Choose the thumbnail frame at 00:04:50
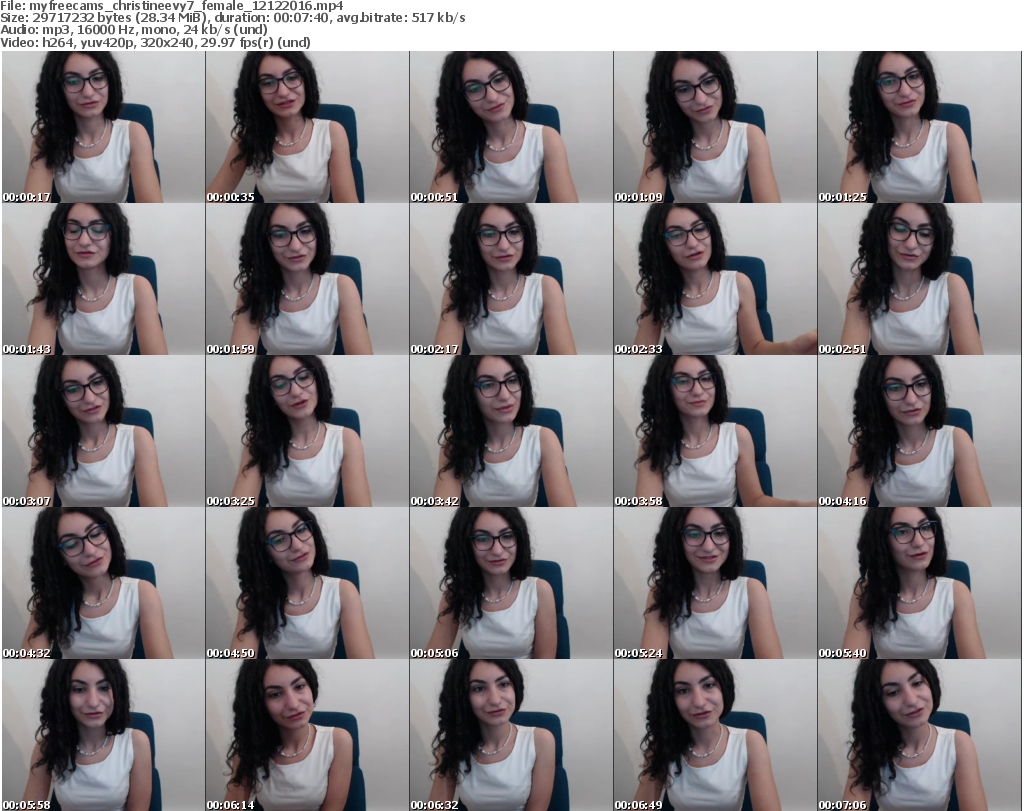Image resolution: width=1024 pixels, height=811 pixels. coord(307,583)
